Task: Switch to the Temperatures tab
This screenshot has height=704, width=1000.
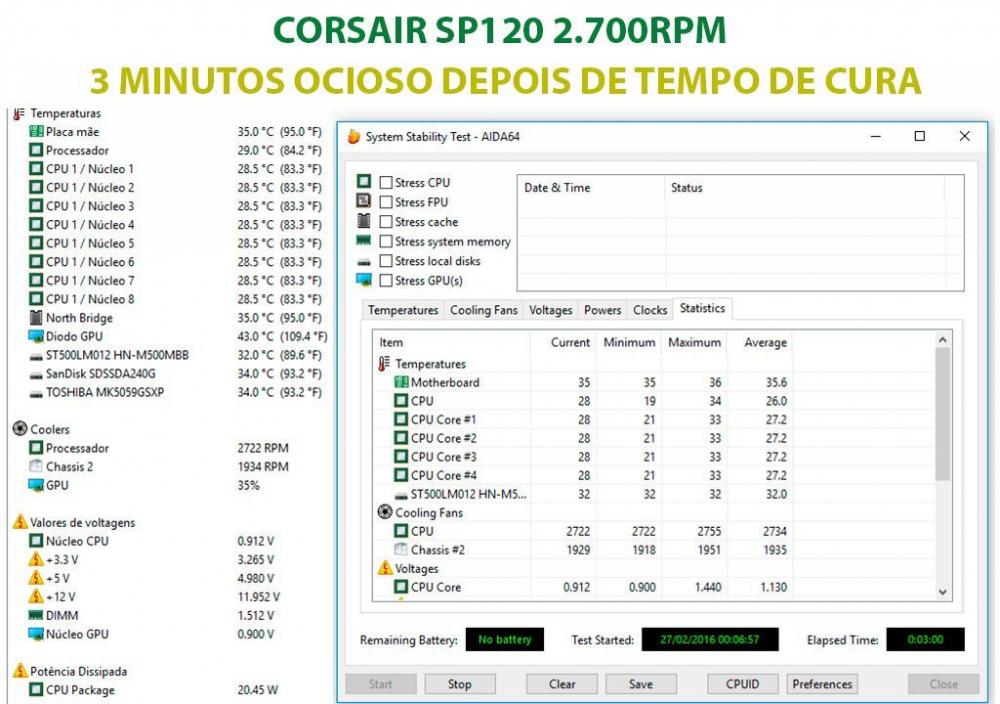Action: pos(403,310)
